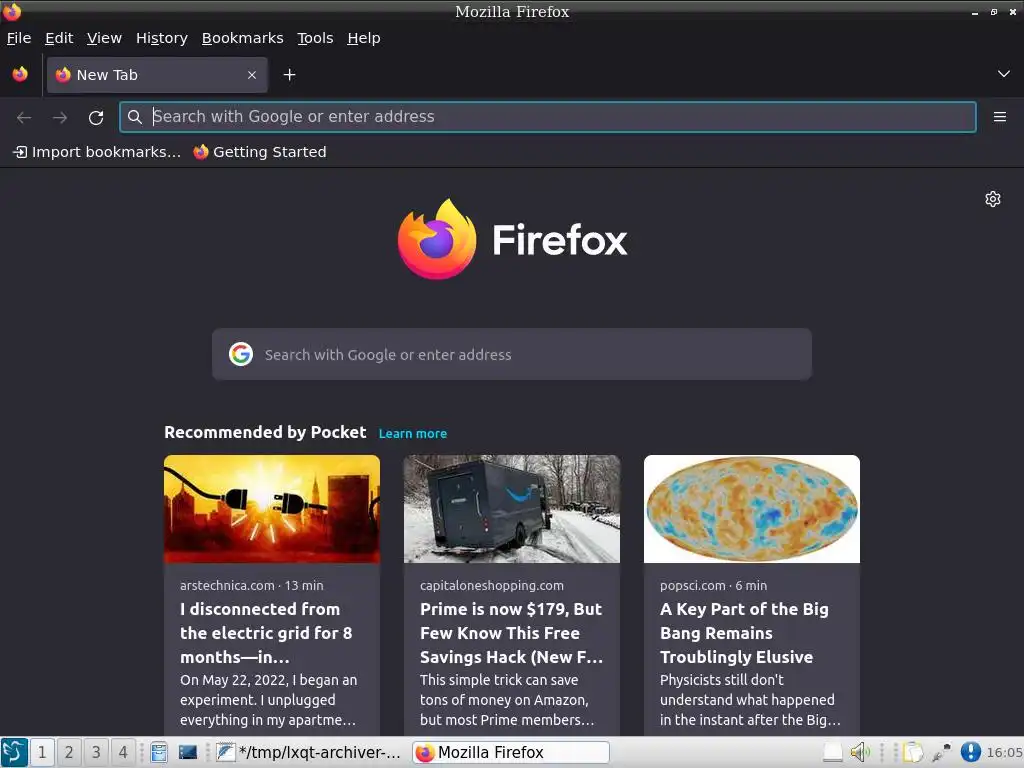
Task: Launch the terminal from taskbar
Action: [188, 752]
